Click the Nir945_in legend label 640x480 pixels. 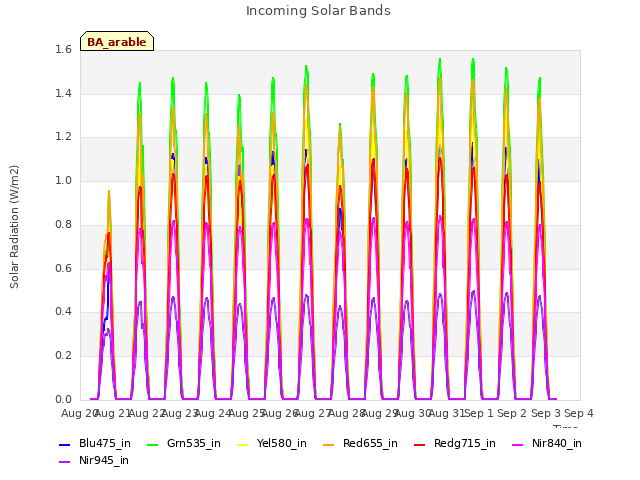(x=104, y=461)
